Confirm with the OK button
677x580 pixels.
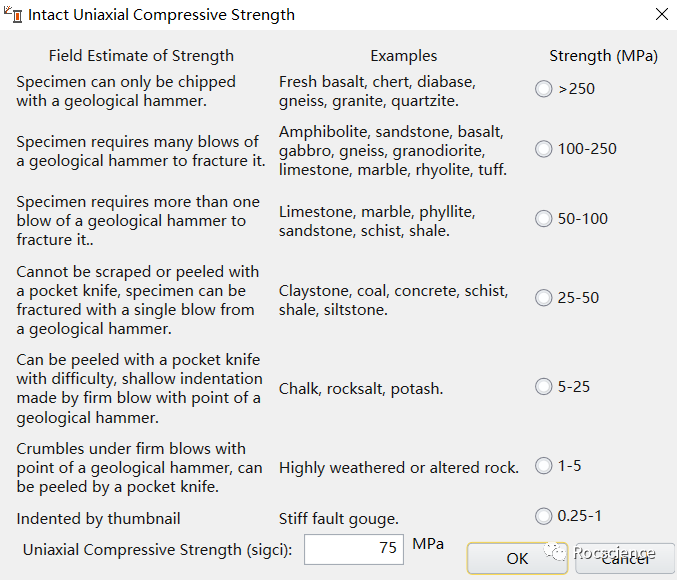click(517, 558)
